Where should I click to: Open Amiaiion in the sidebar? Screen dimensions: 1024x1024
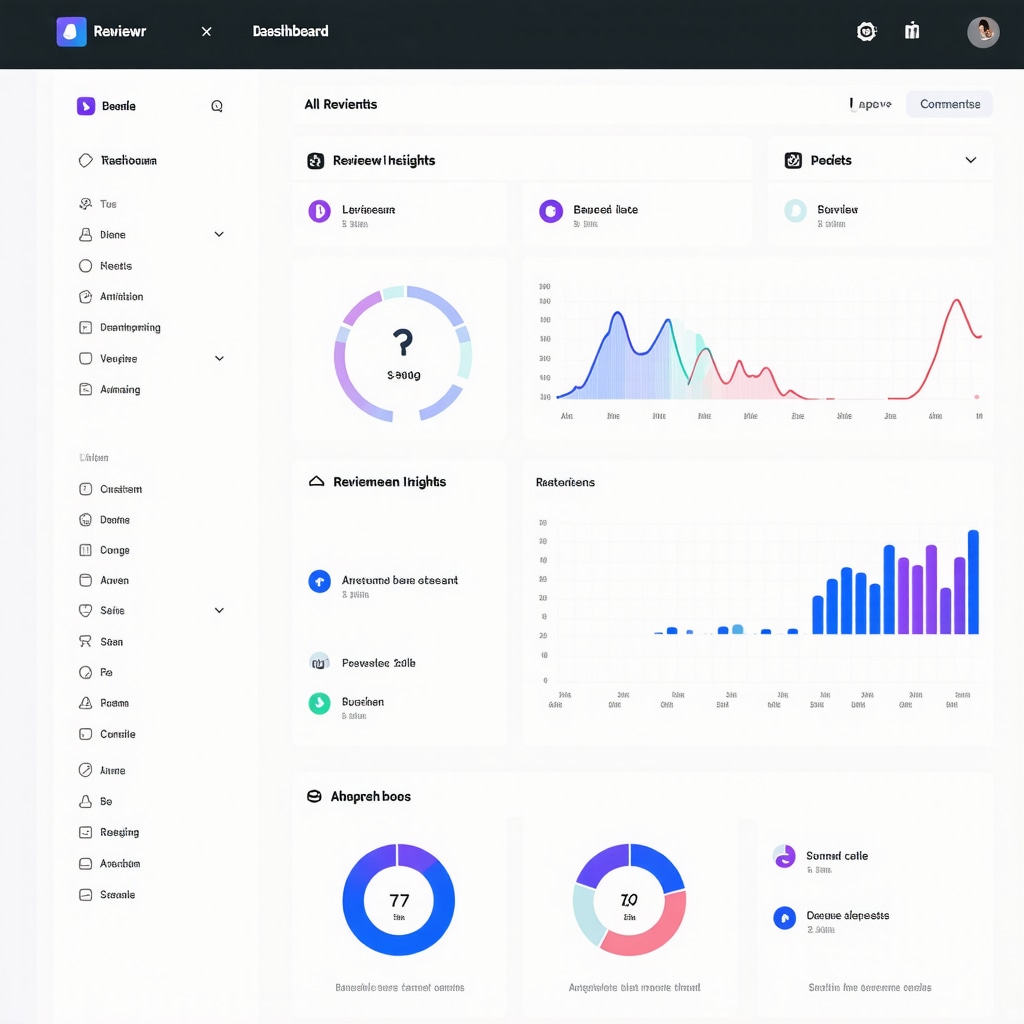coord(111,296)
